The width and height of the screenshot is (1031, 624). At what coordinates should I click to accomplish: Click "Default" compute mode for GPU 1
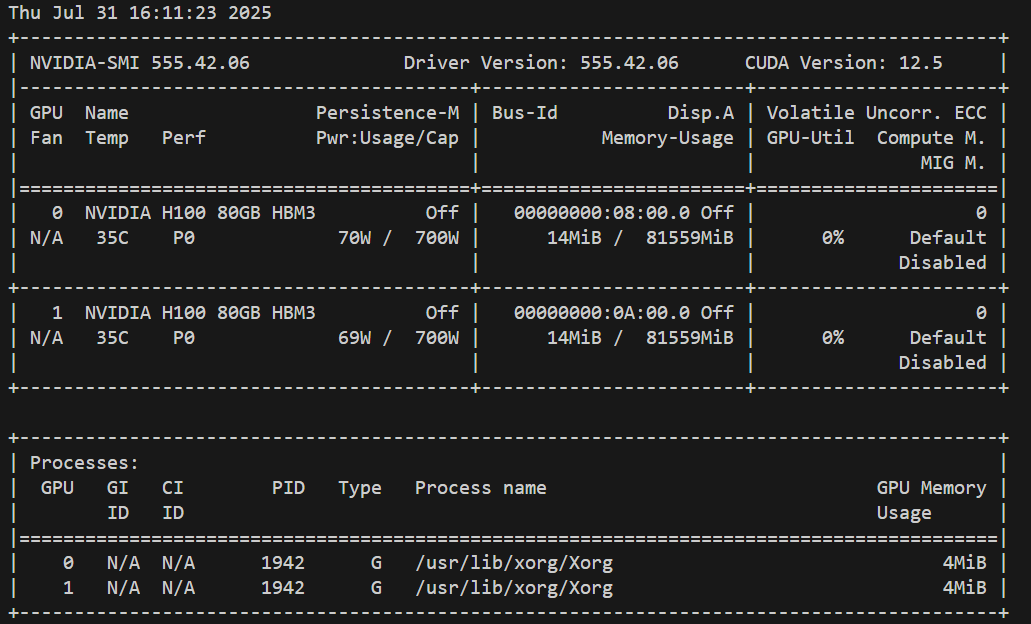pos(948,338)
